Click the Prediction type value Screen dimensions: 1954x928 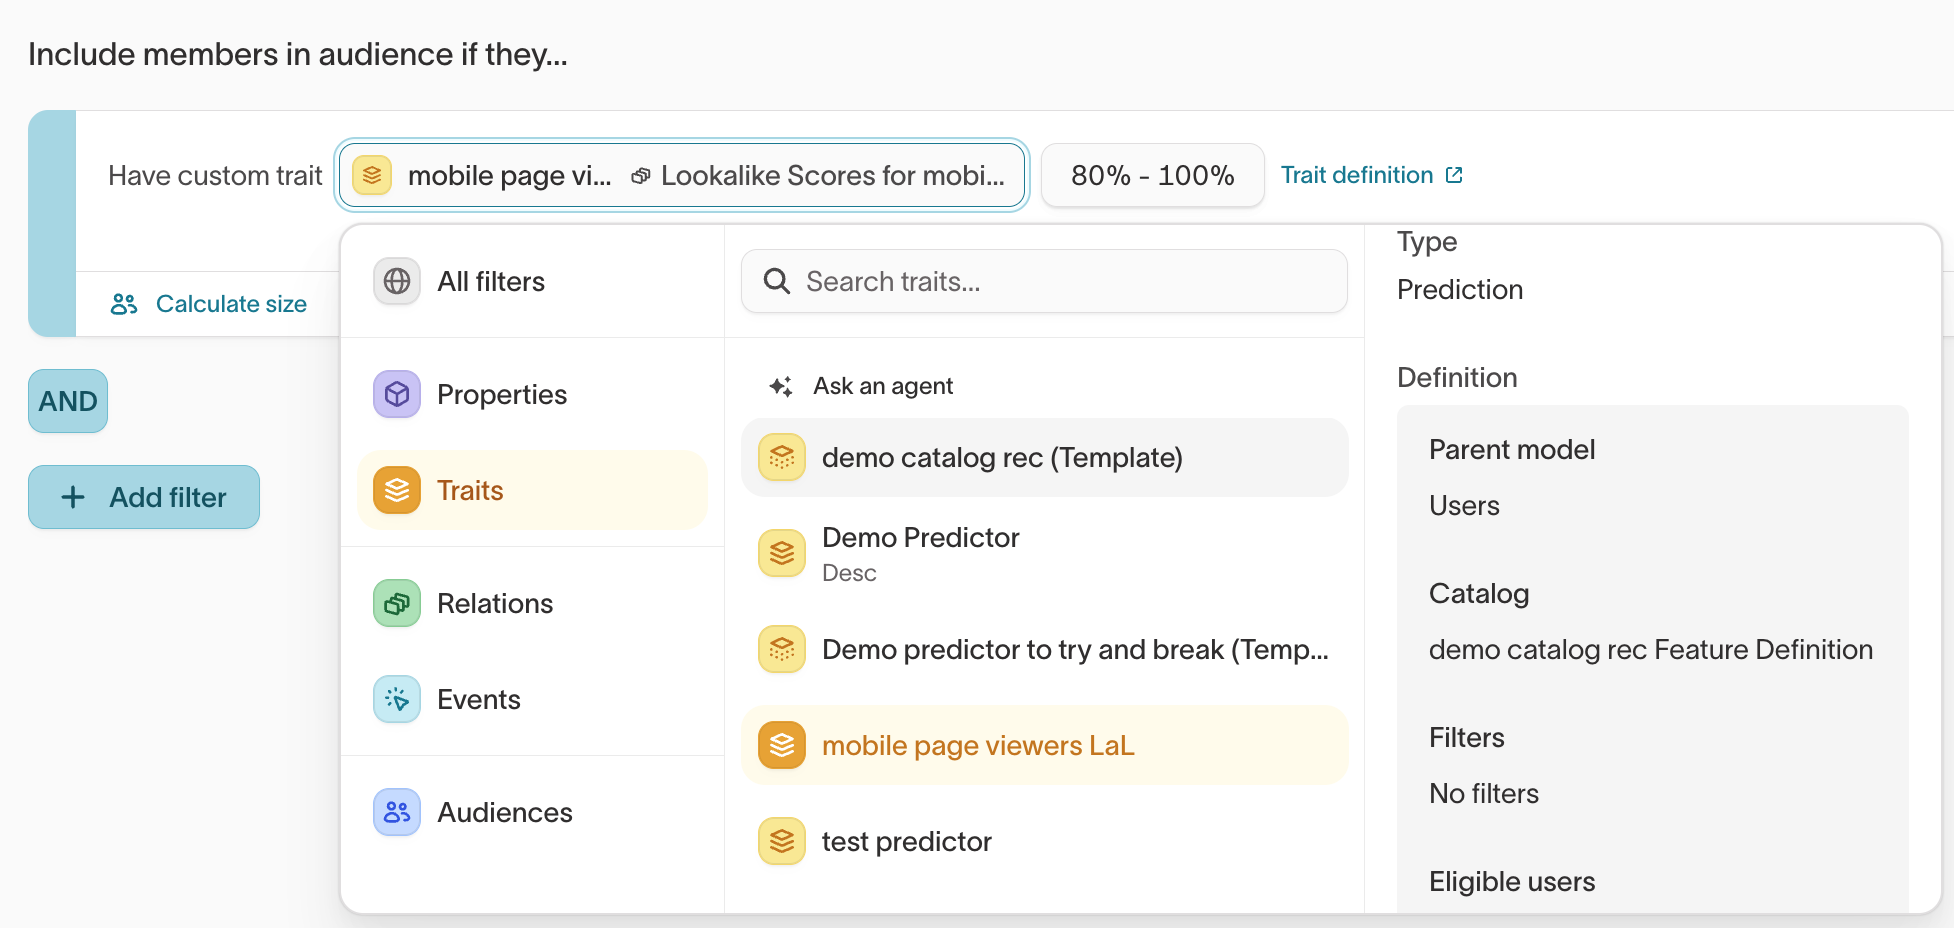pos(1460,290)
